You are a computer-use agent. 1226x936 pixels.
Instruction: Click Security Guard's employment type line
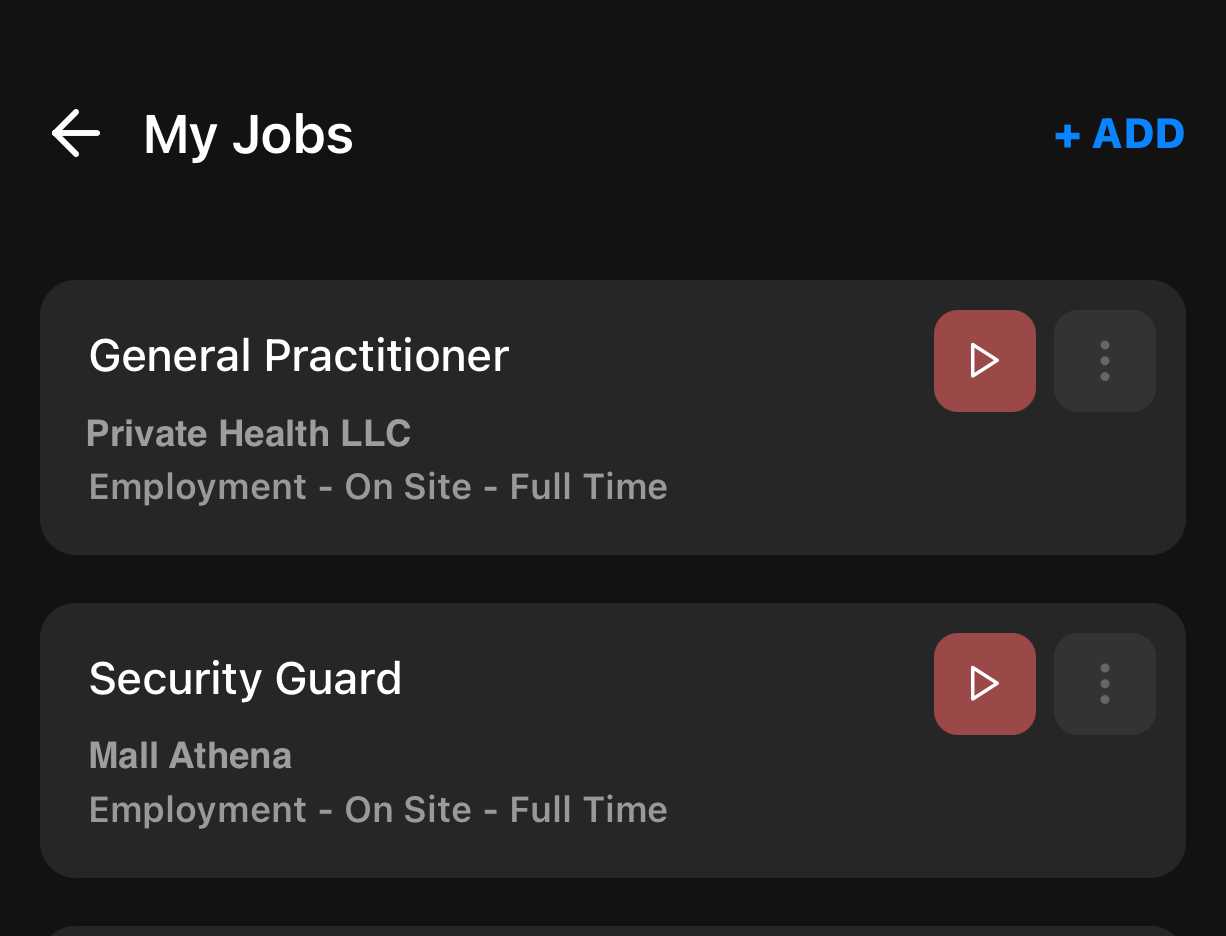tap(378, 810)
